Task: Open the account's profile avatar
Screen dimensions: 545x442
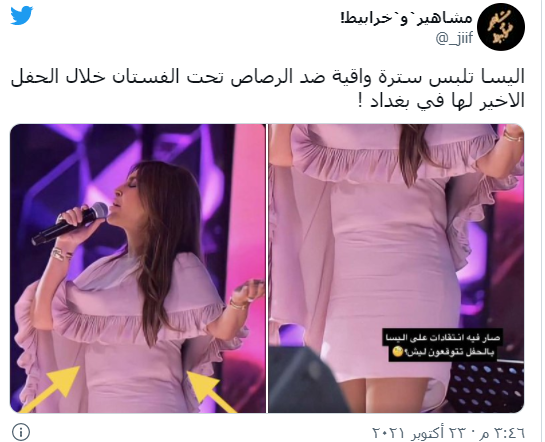Action: [501, 27]
